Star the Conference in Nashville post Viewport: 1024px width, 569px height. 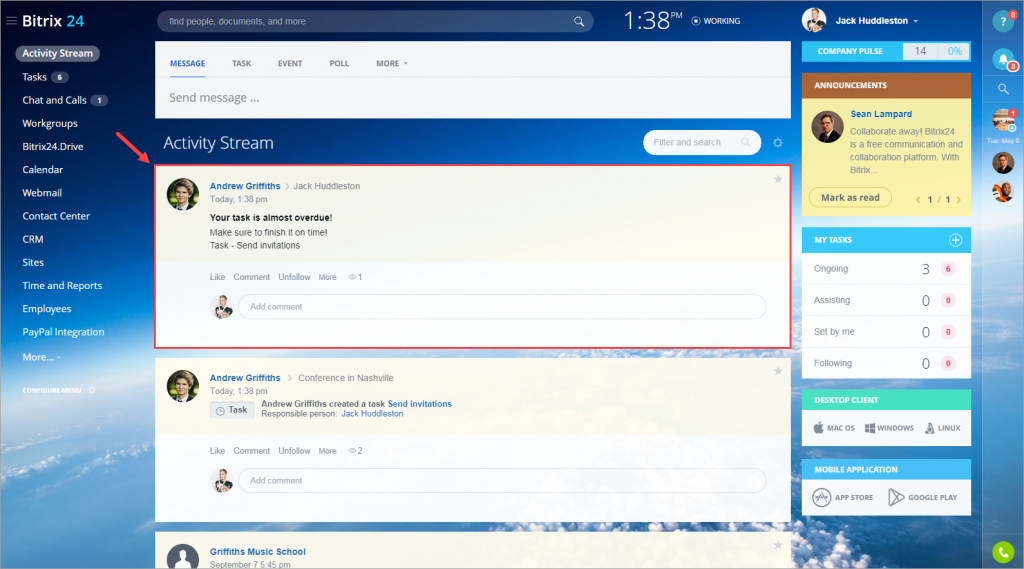click(x=778, y=371)
